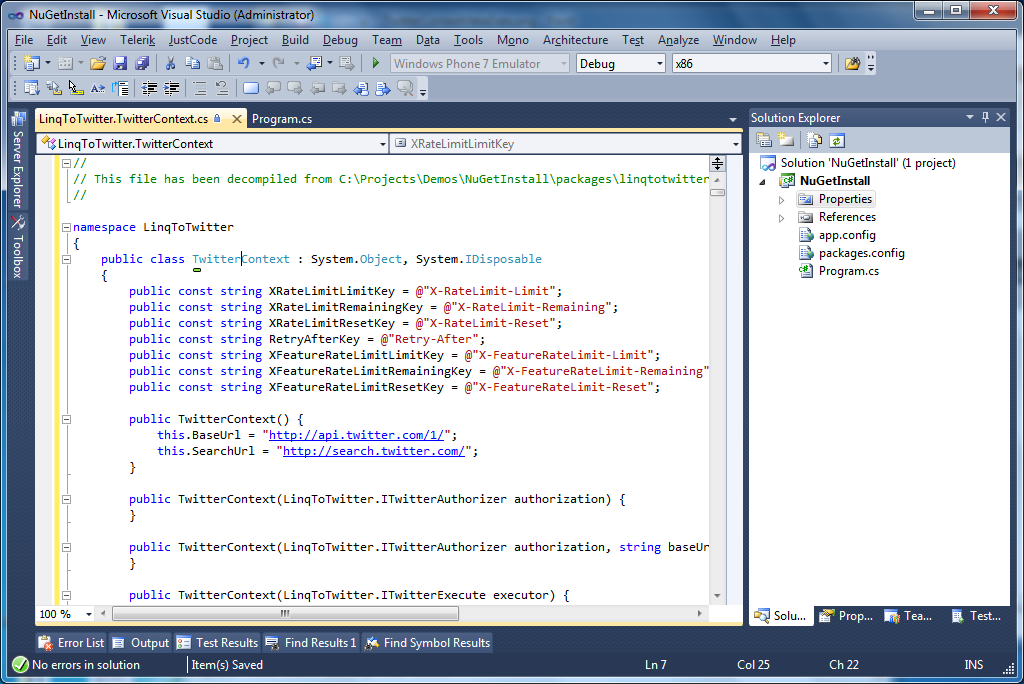
Task: Click the Find in Files binoculars folder icon
Action: click(x=852, y=63)
